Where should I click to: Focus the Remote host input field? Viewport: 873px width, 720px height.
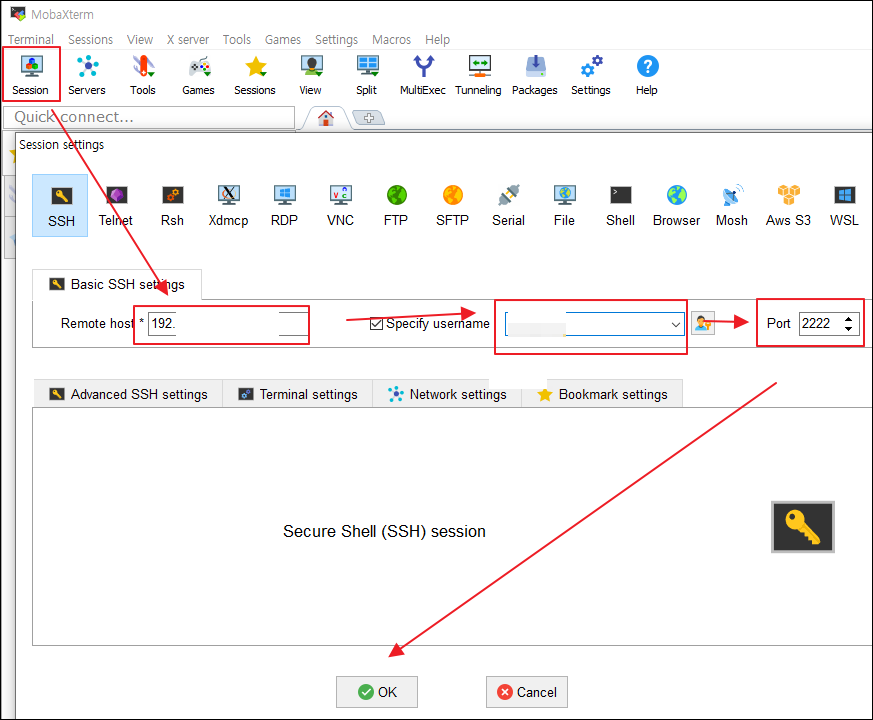point(228,324)
